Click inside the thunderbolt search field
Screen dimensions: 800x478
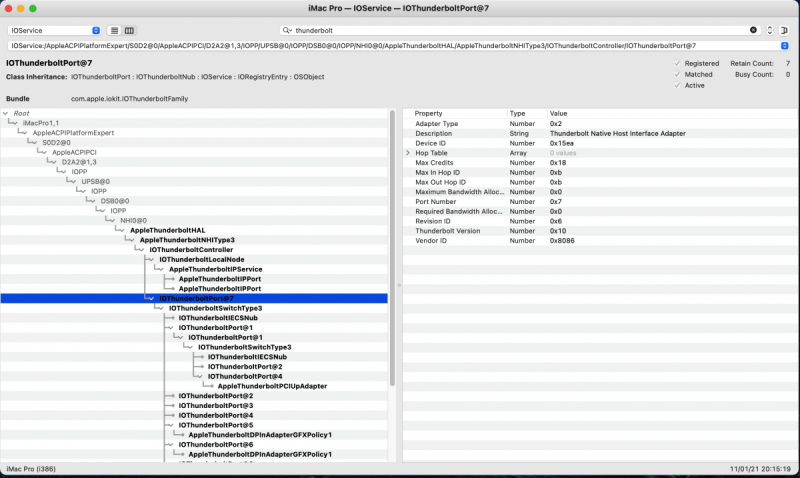point(500,31)
